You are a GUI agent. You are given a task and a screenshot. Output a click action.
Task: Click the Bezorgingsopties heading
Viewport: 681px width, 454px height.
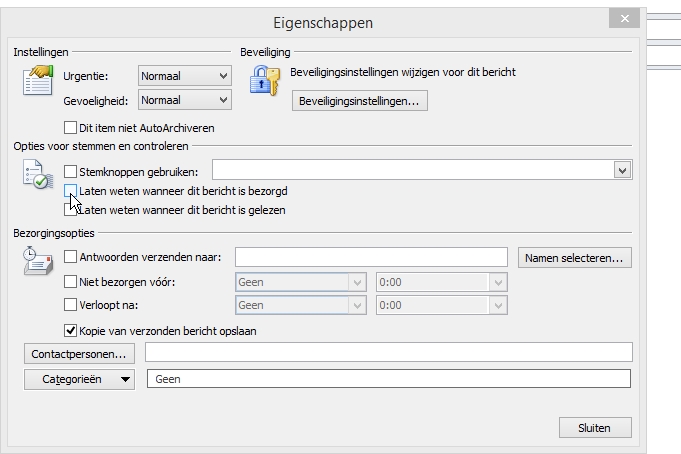tap(54, 233)
